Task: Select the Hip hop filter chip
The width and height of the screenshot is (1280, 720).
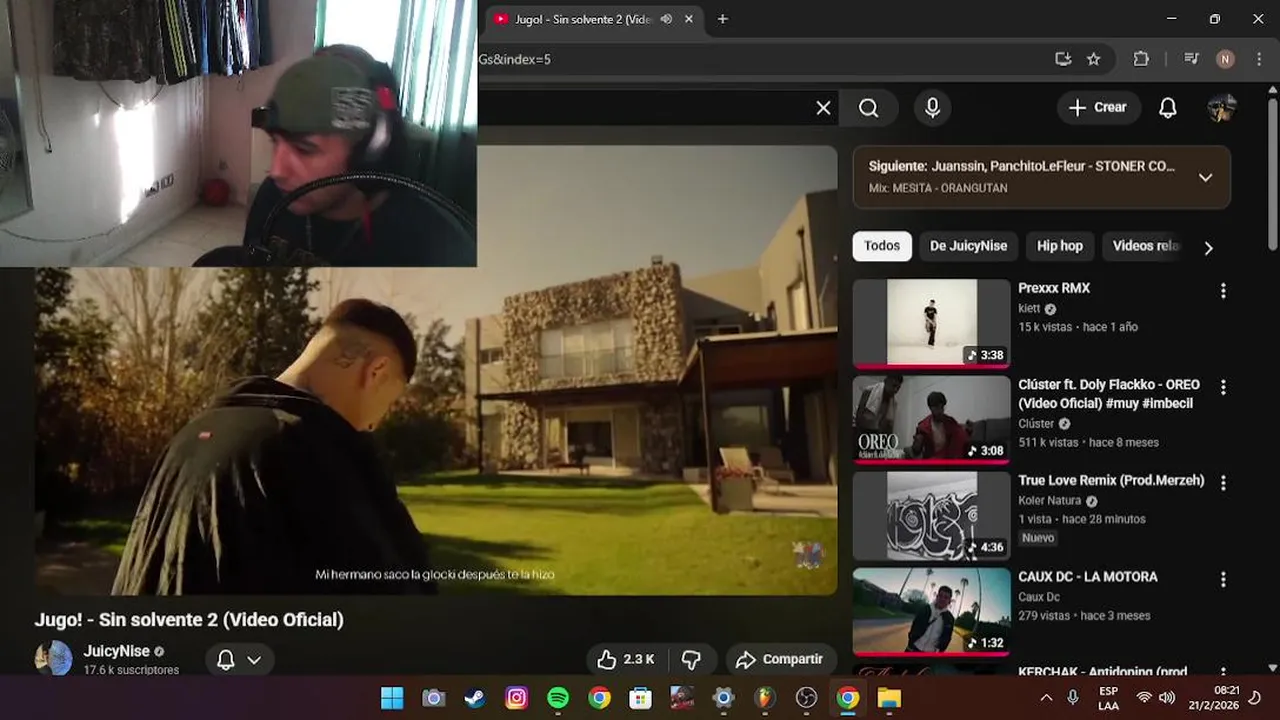Action: pos(1060,246)
